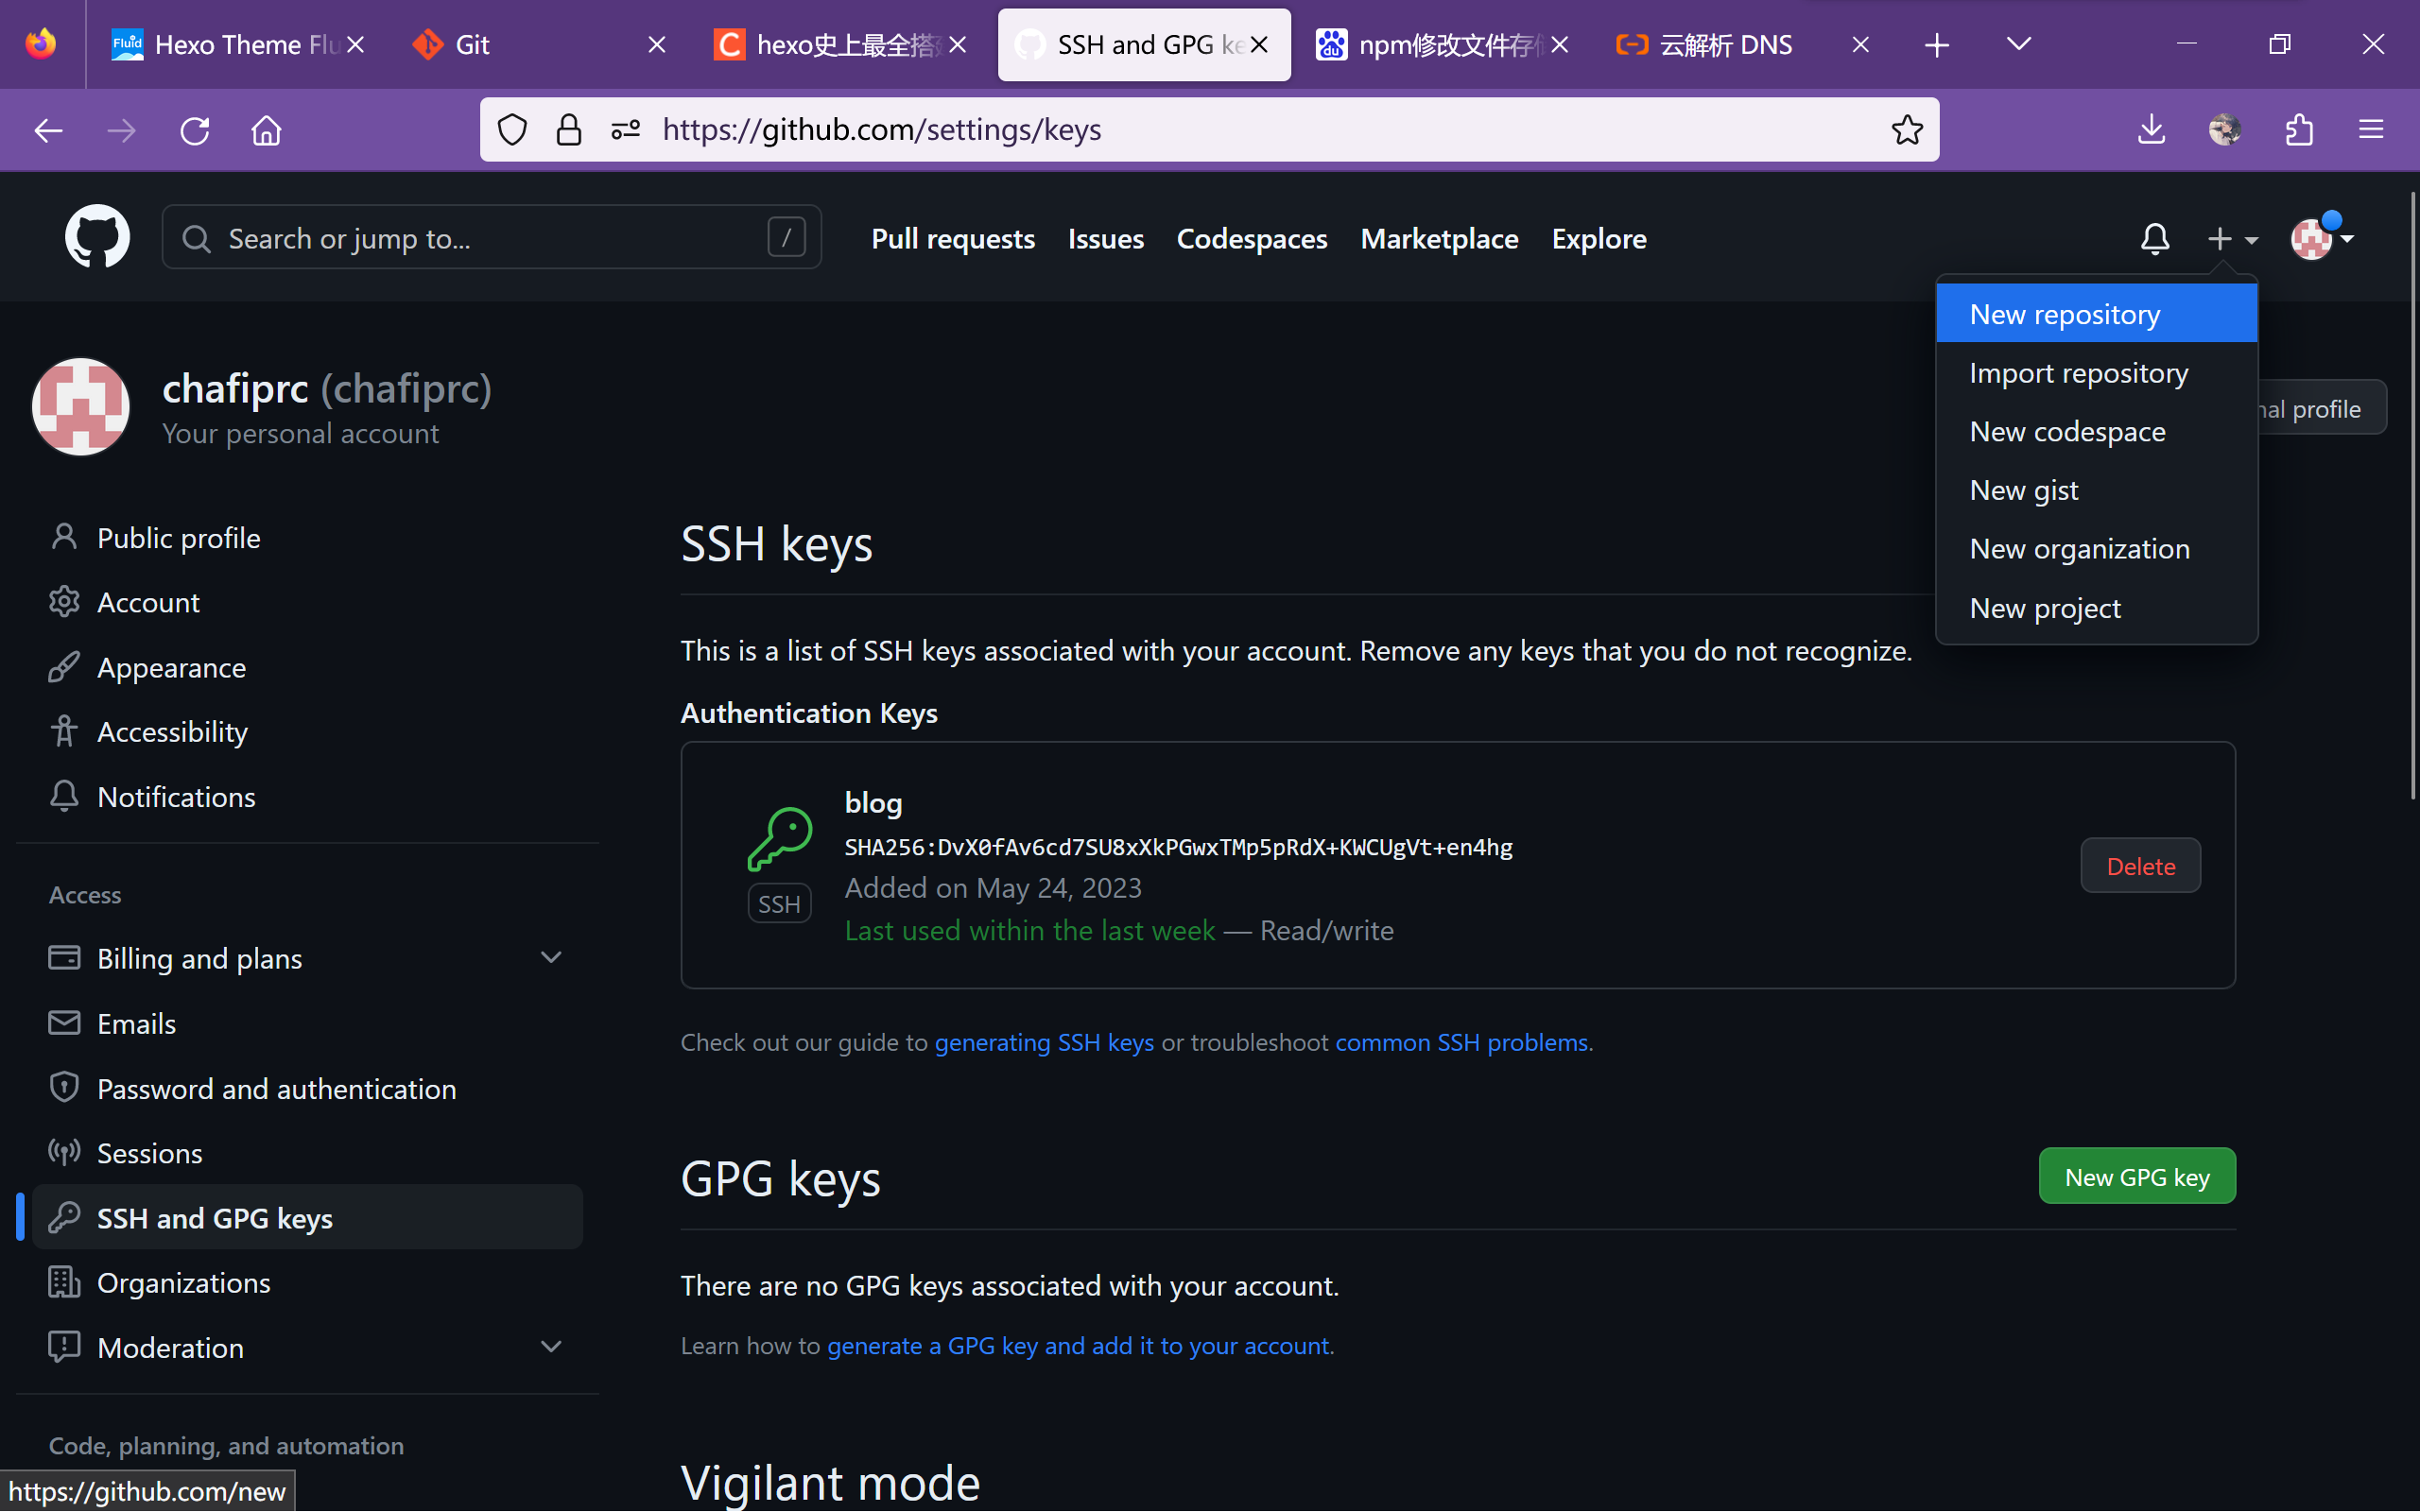Select New gist menu entry
The image size is (2420, 1512).
pyautogui.click(x=2023, y=490)
